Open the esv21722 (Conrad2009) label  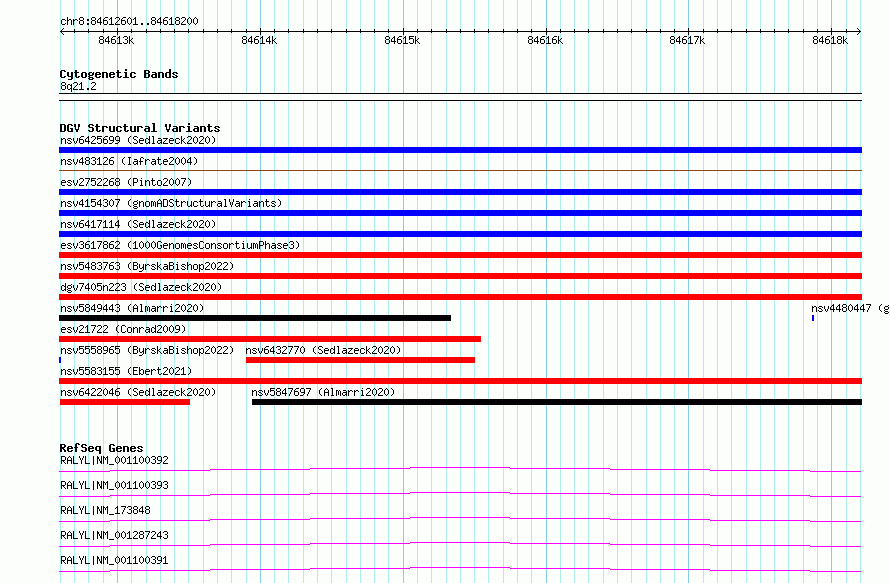(123, 329)
